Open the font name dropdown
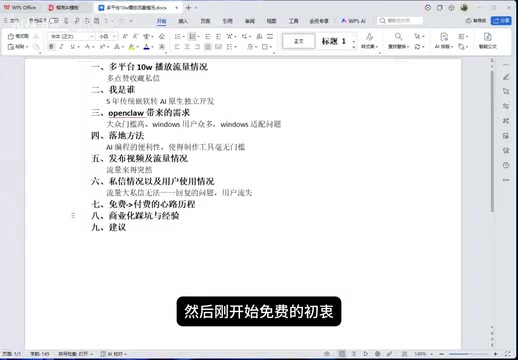The image size is (518, 360). (71, 36)
